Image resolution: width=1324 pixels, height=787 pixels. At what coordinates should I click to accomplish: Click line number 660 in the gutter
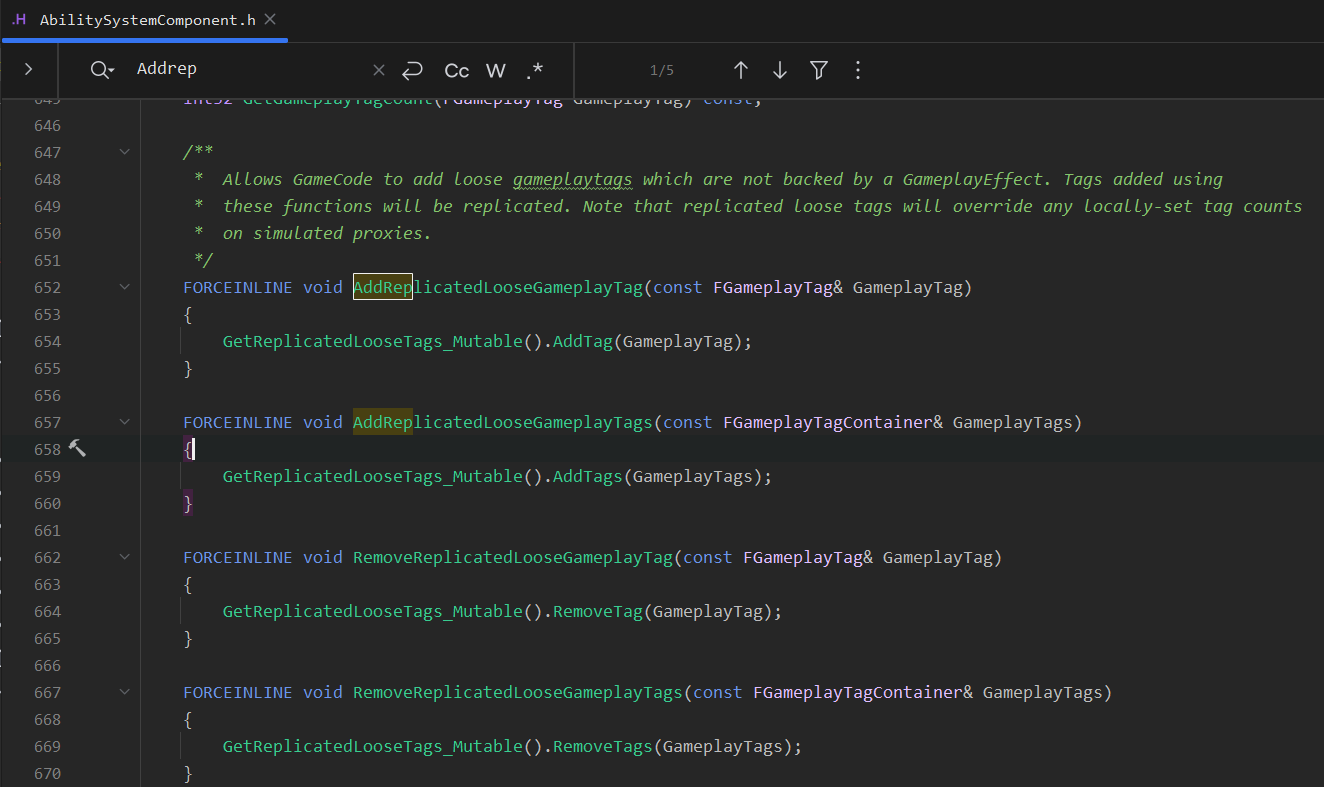coord(47,503)
